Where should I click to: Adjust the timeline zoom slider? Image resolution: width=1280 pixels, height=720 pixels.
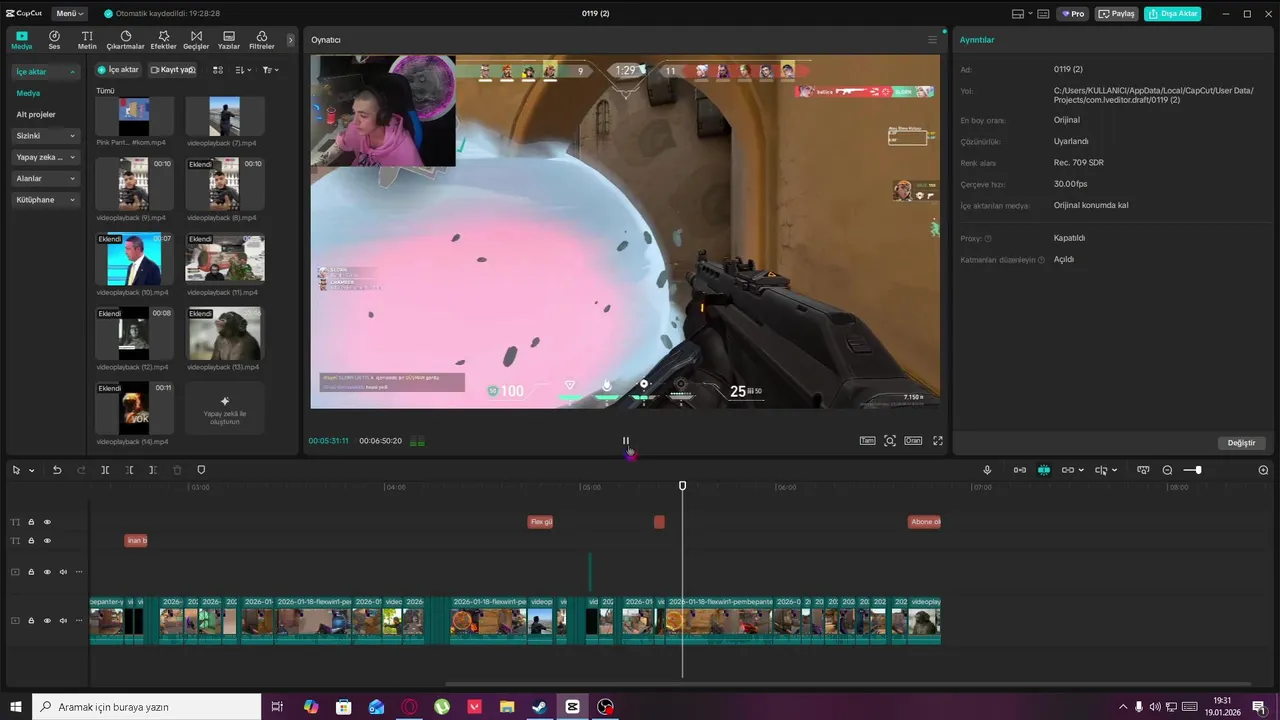coord(1198,470)
